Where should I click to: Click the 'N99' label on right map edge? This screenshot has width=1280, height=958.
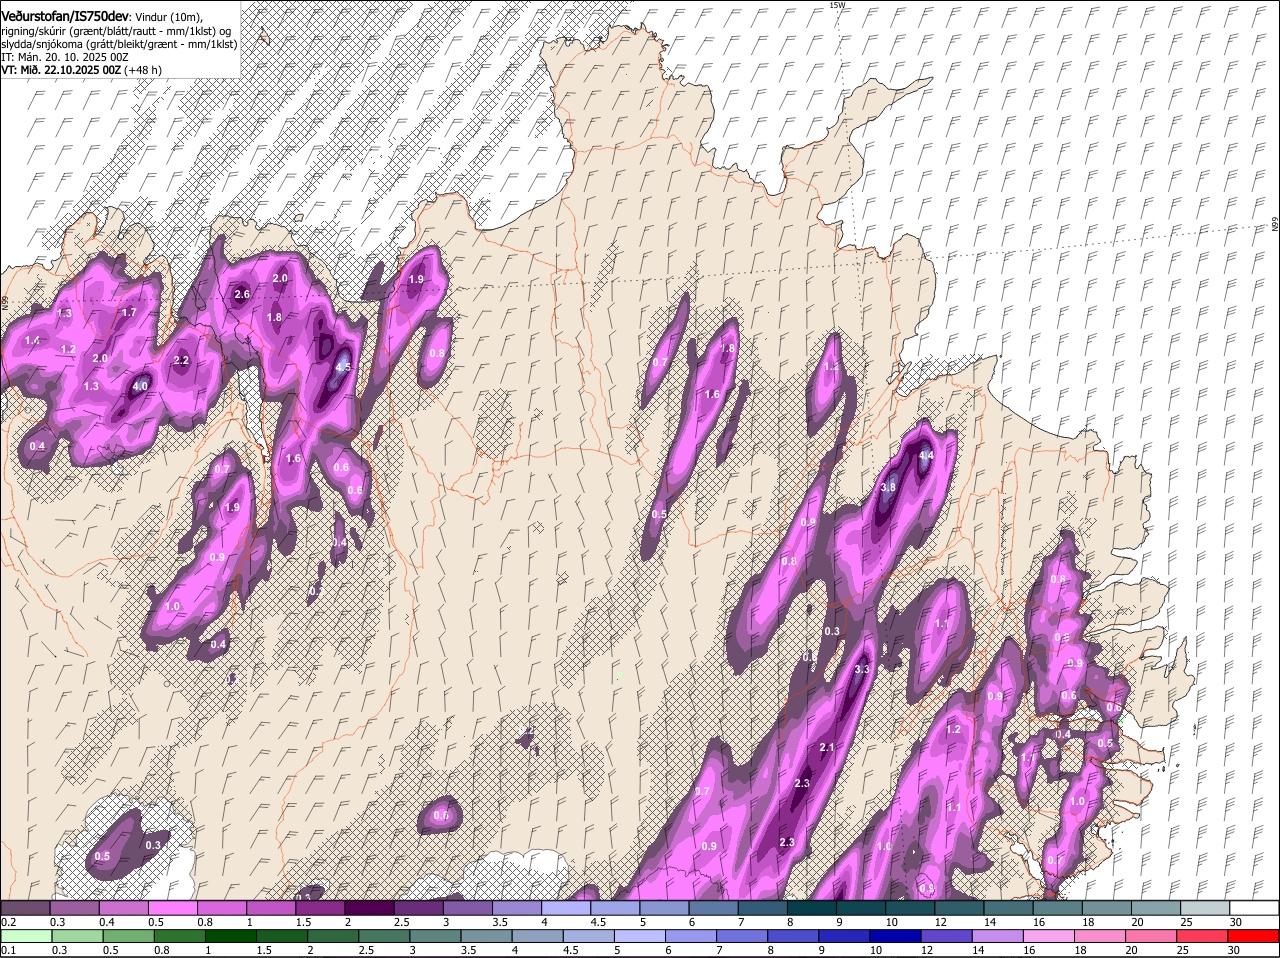(1275, 225)
